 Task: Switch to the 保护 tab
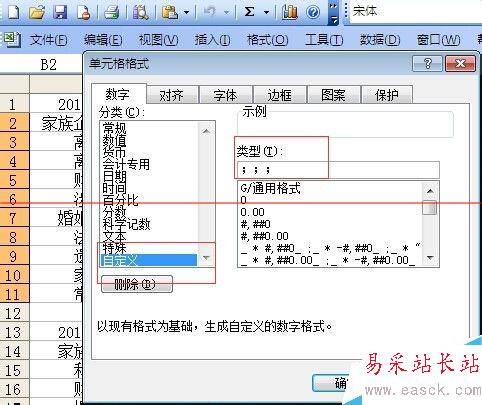387,95
